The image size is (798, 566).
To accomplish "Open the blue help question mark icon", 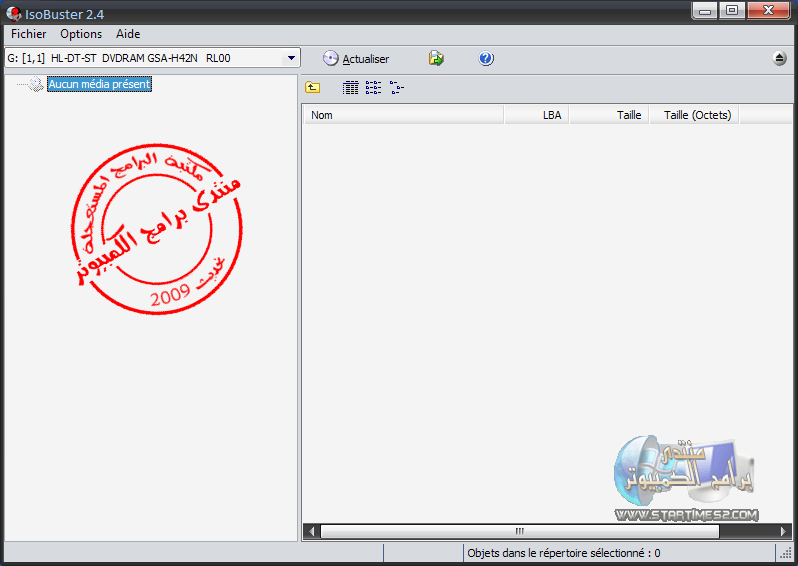I will click(486, 59).
